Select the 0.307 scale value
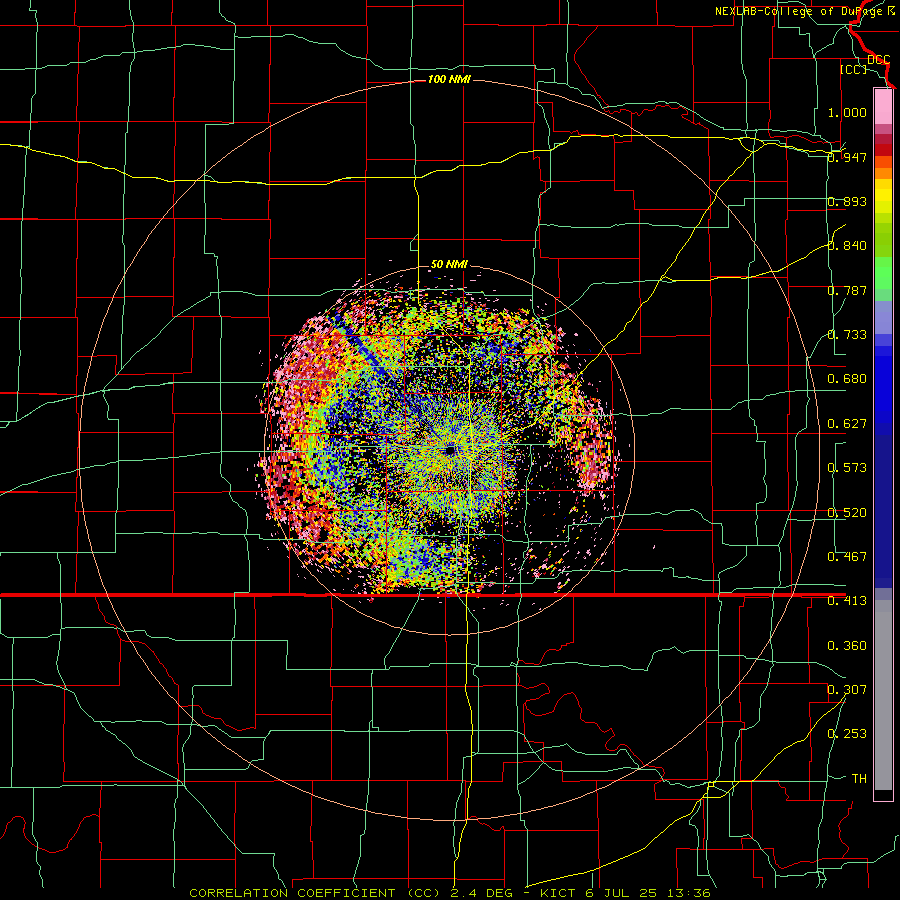This screenshot has height=900, width=900. point(847,690)
